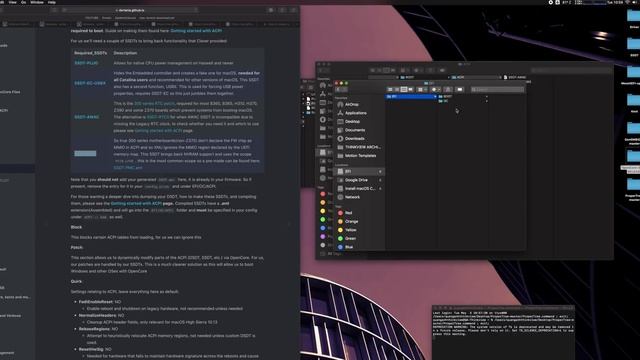Select EFI folder in first Finder column
The width and height of the screenshot is (640, 360).
pos(411,96)
